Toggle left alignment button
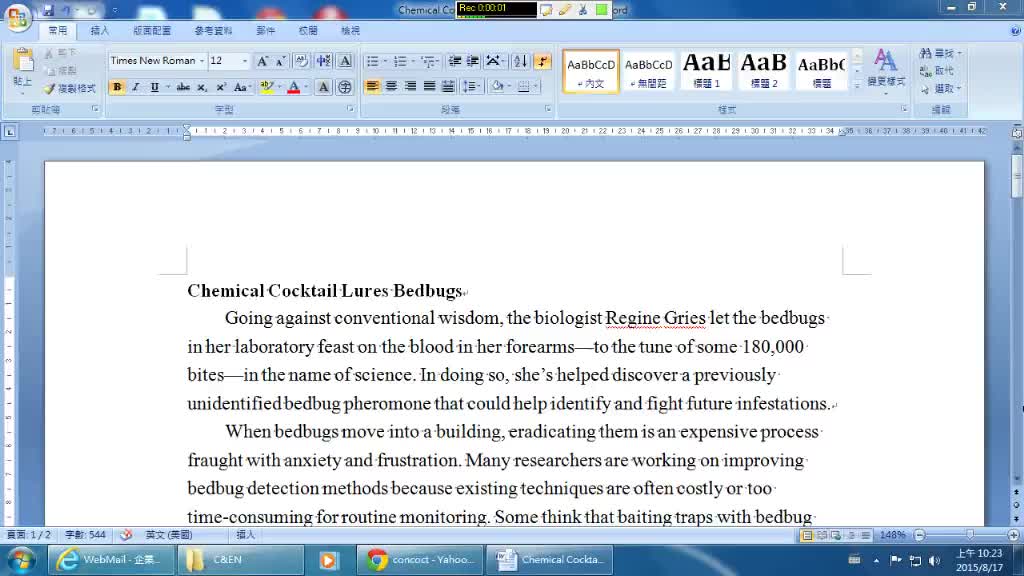 pyautogui.click(x=372, y=86)
